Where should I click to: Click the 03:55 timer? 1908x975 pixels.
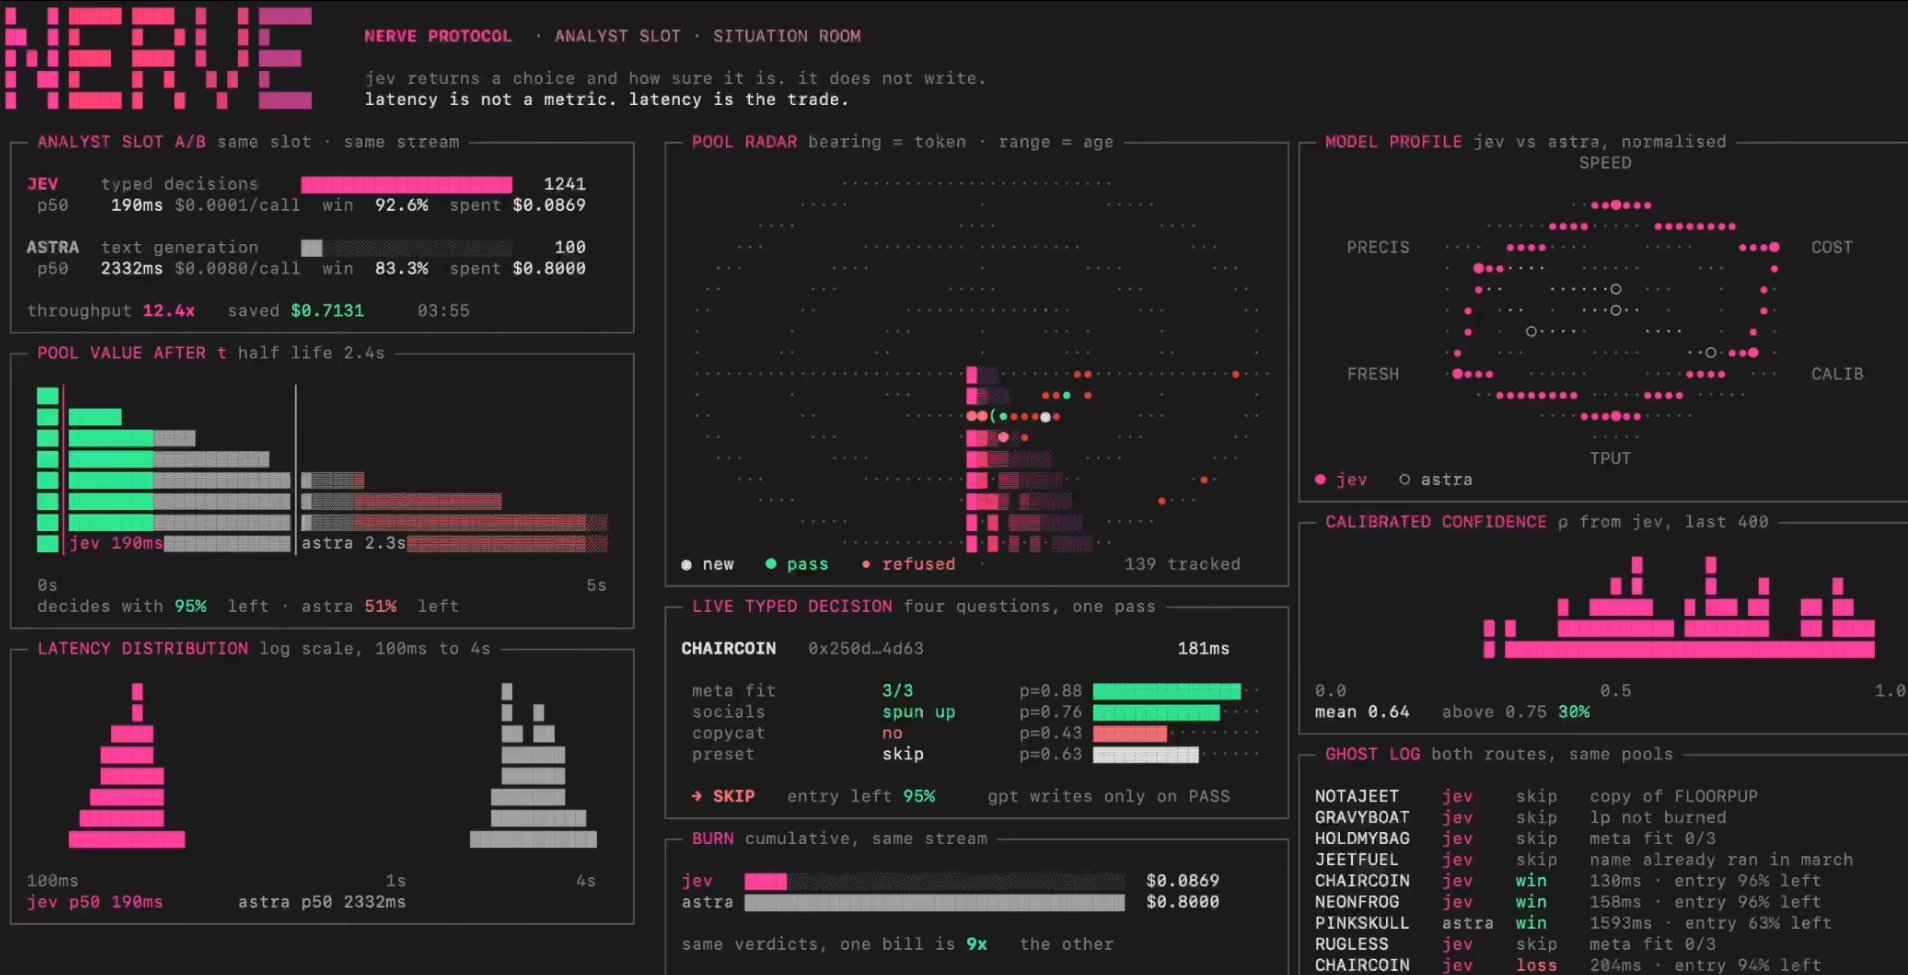[x=443, y=311]
